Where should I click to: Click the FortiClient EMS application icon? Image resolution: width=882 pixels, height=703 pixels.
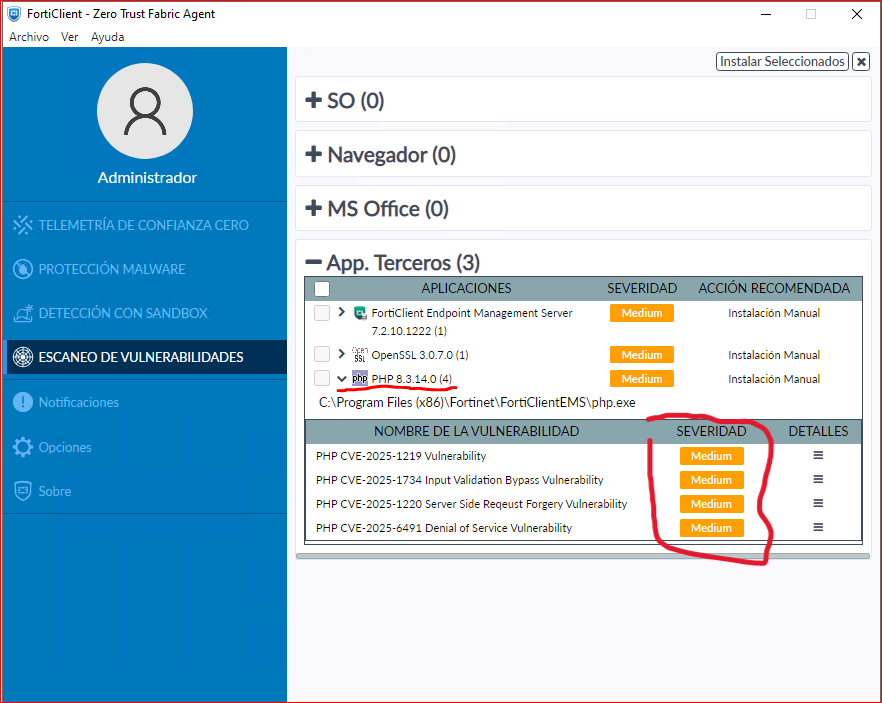coord(360,313)
